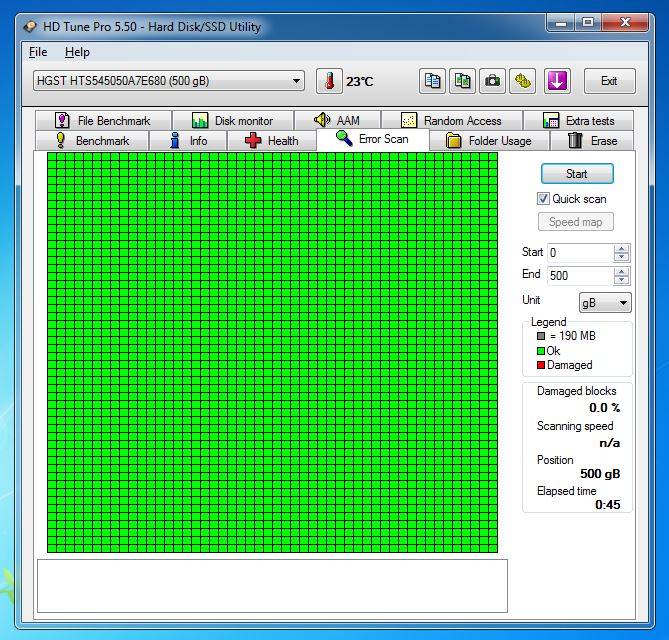Switch to the Health tab
The width and height of the screenshot is (669, 640).
[x=271, y=141]
